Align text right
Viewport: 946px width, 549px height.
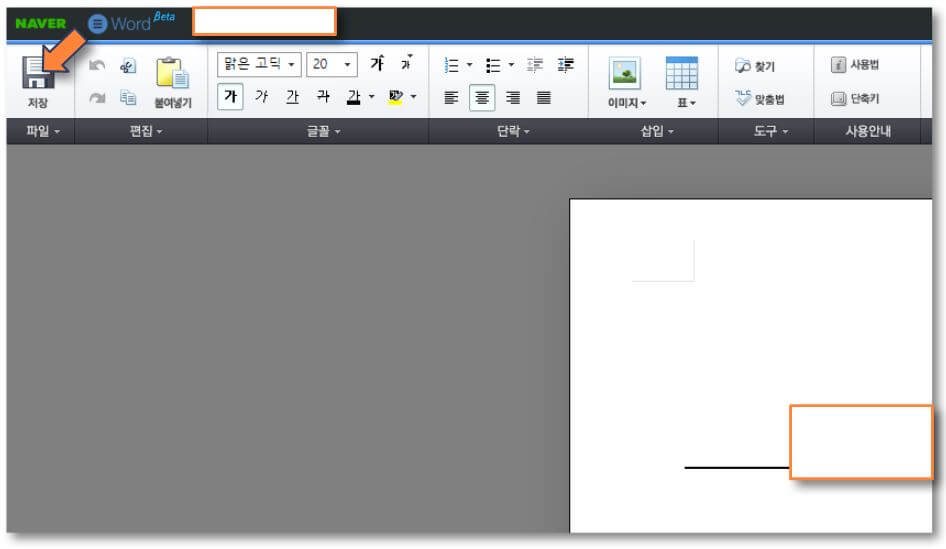(513, 98)
